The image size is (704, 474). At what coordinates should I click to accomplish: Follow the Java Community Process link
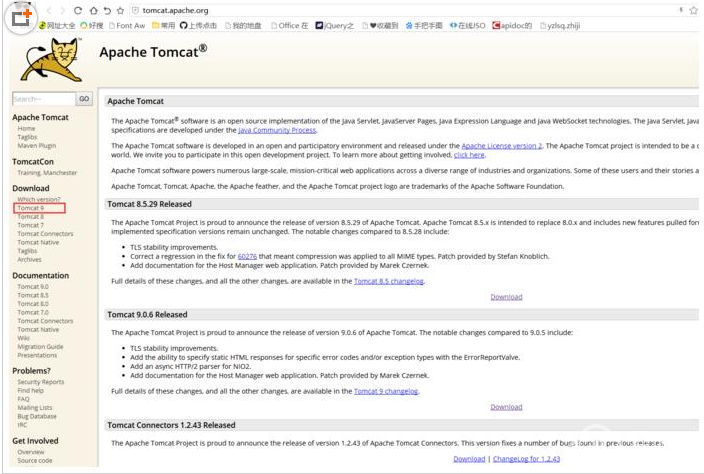tap(277, 130)
